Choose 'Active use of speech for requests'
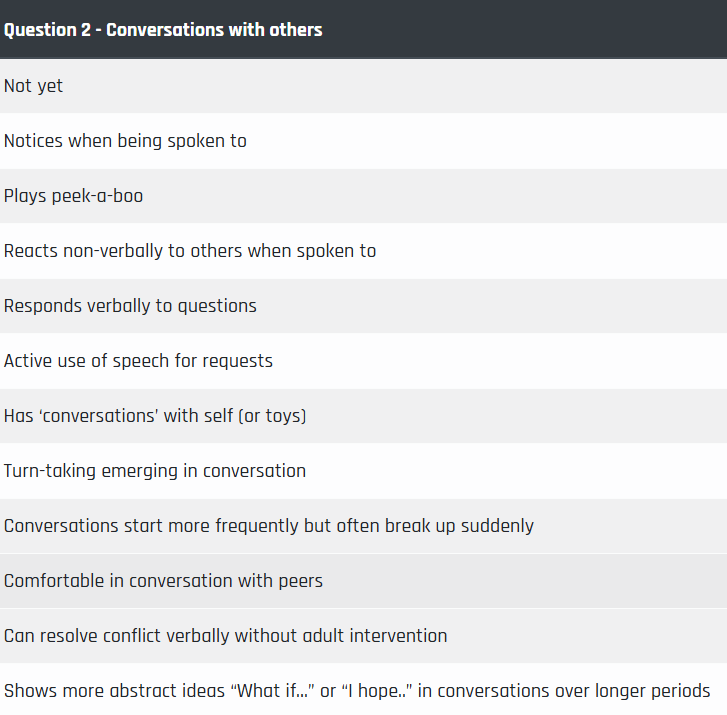The height and width of the screenshot is (715, 727). coord(364,361)
